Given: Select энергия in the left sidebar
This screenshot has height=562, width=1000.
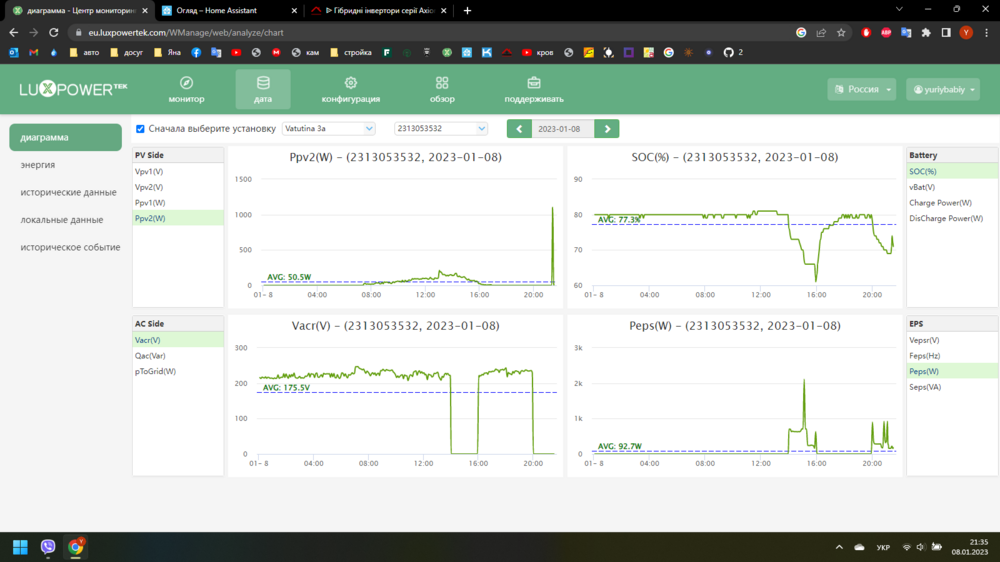Looking at the screenshot, I should (x=38, y=165).
